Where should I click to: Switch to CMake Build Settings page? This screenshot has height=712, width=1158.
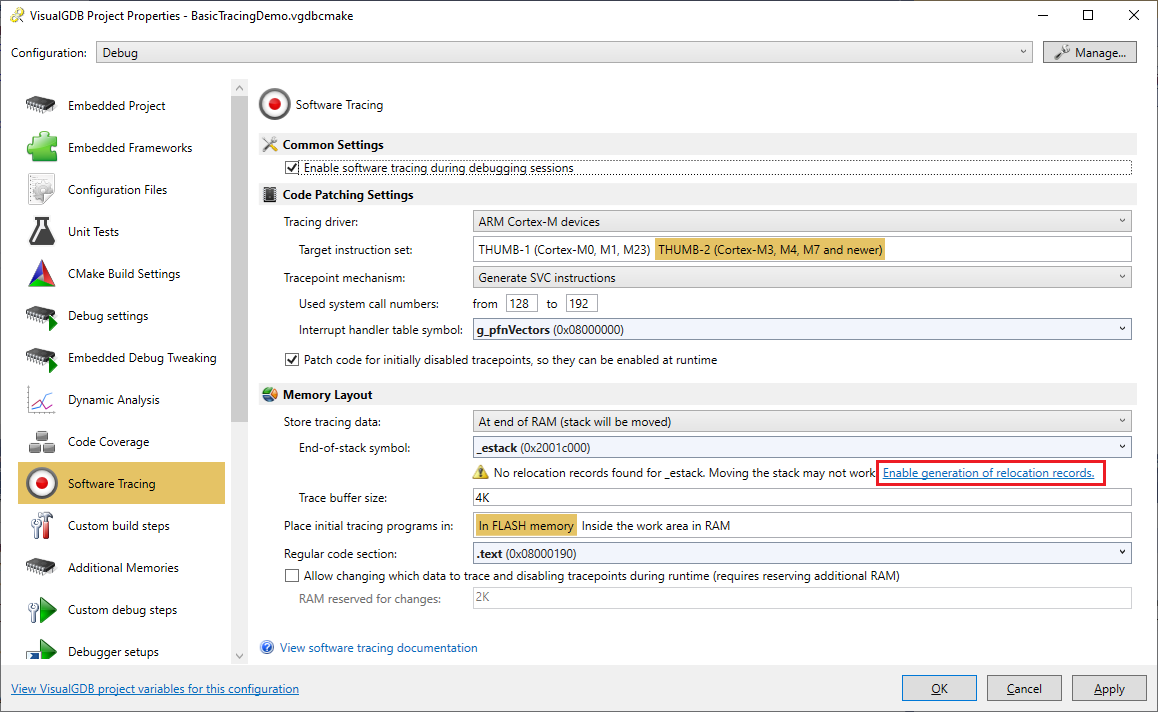click(121, 274)
